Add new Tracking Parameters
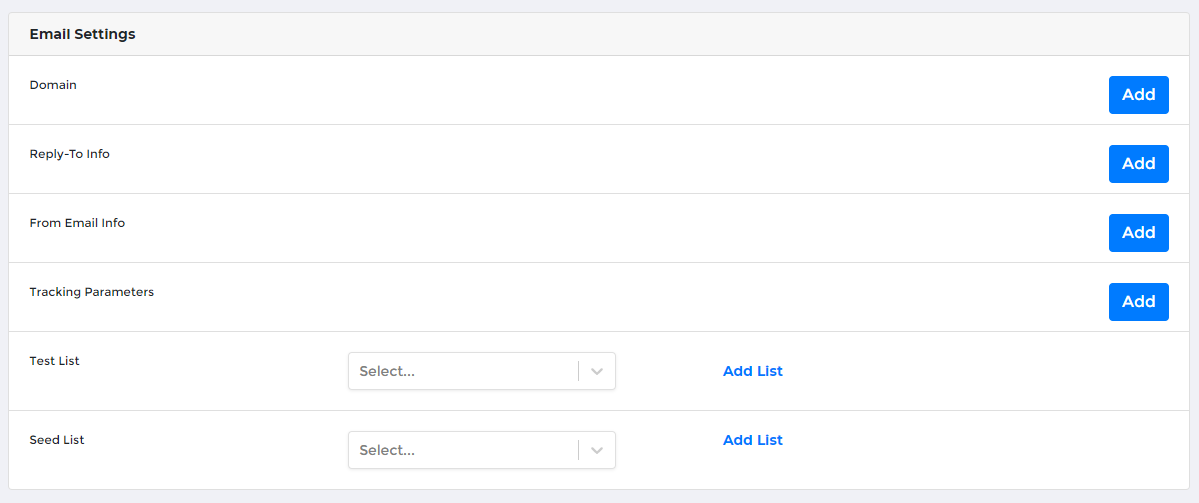Screen dimensions: 1199x503 [1138, 302]
